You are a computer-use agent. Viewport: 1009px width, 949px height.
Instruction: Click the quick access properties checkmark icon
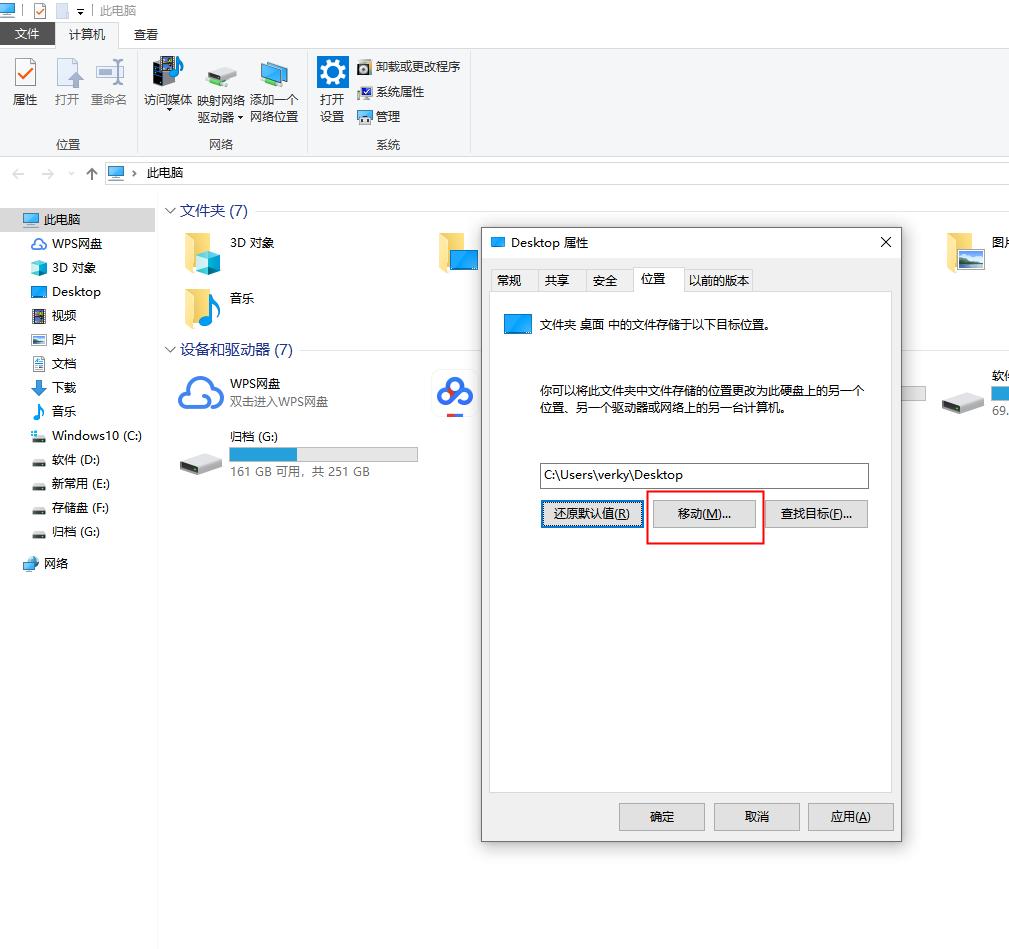point(40,11)
